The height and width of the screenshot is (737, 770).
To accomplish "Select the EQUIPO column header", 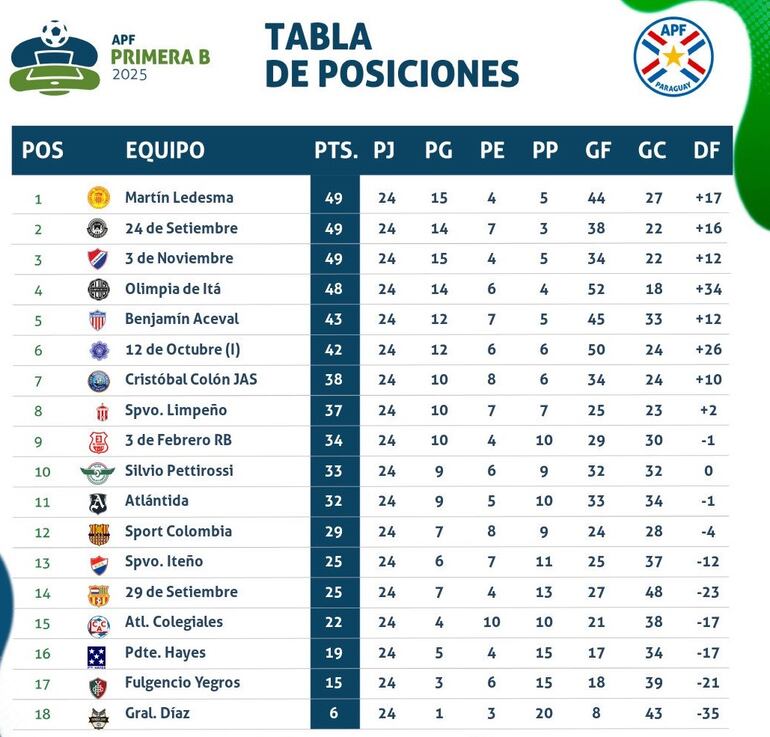I will [x=165, y=151].
